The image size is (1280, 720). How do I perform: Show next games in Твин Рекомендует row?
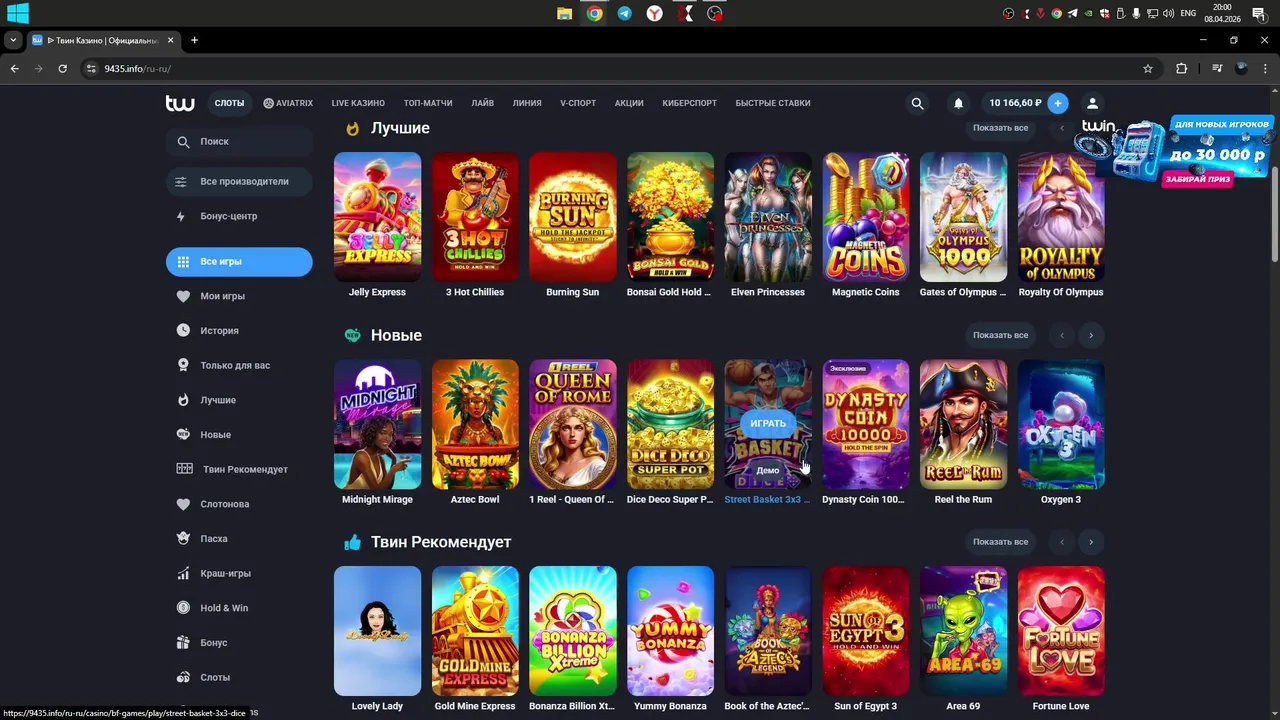(x=1091, y=542)
